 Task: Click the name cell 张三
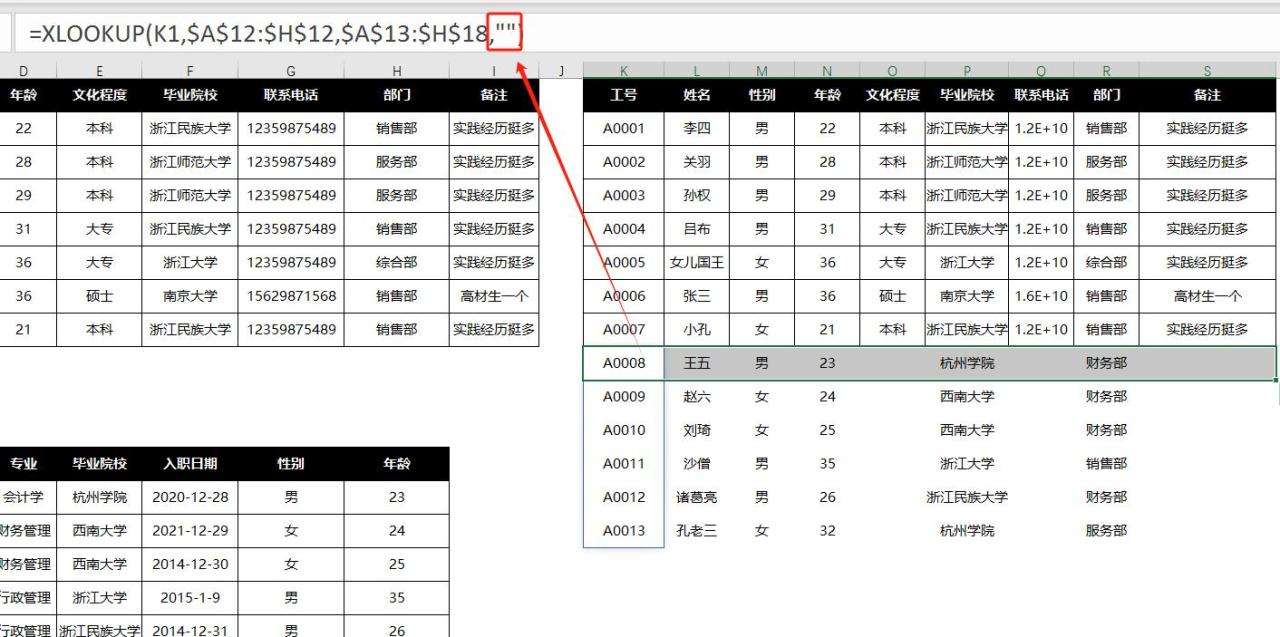tap(697, 296)
